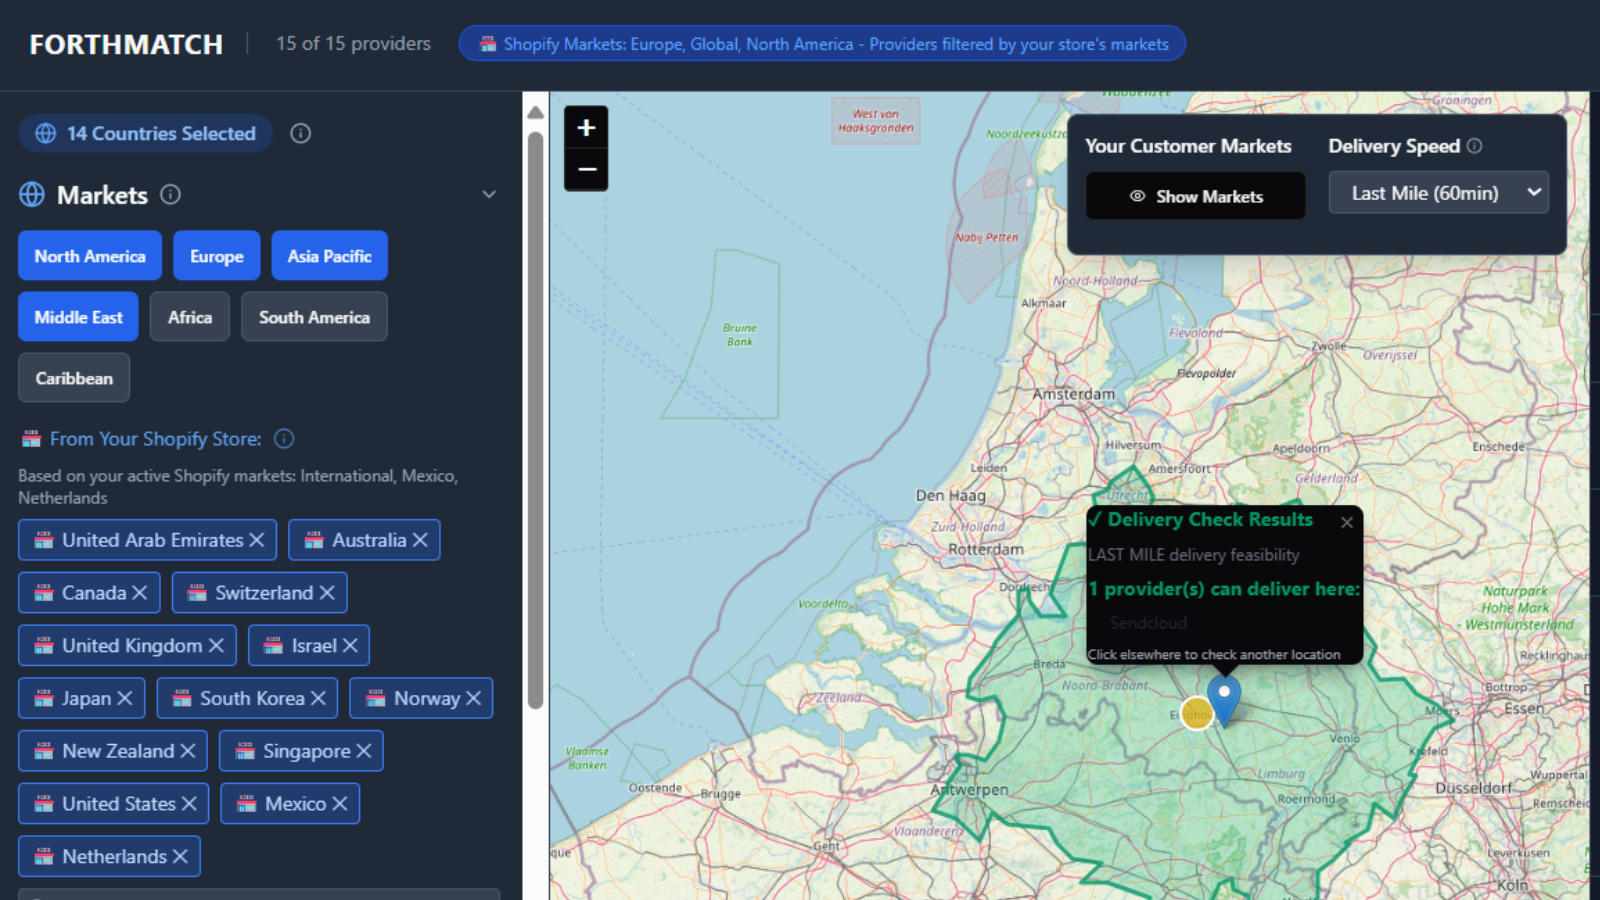Screen dimensions: 1600x900
Task: Click the blue map pin marker
Action: tap(1224, 697)
